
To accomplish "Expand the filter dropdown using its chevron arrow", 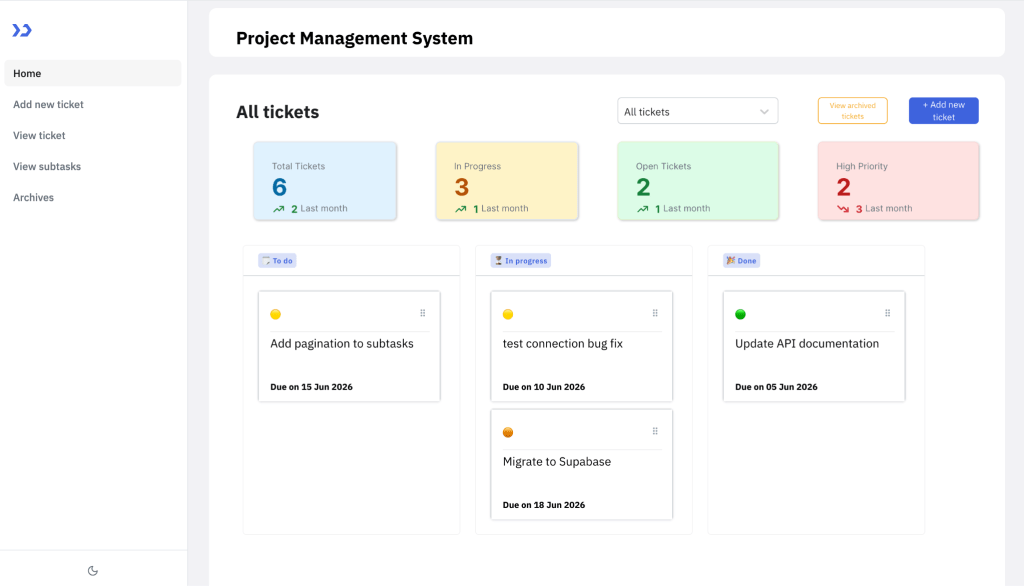I will click(764, 112).
